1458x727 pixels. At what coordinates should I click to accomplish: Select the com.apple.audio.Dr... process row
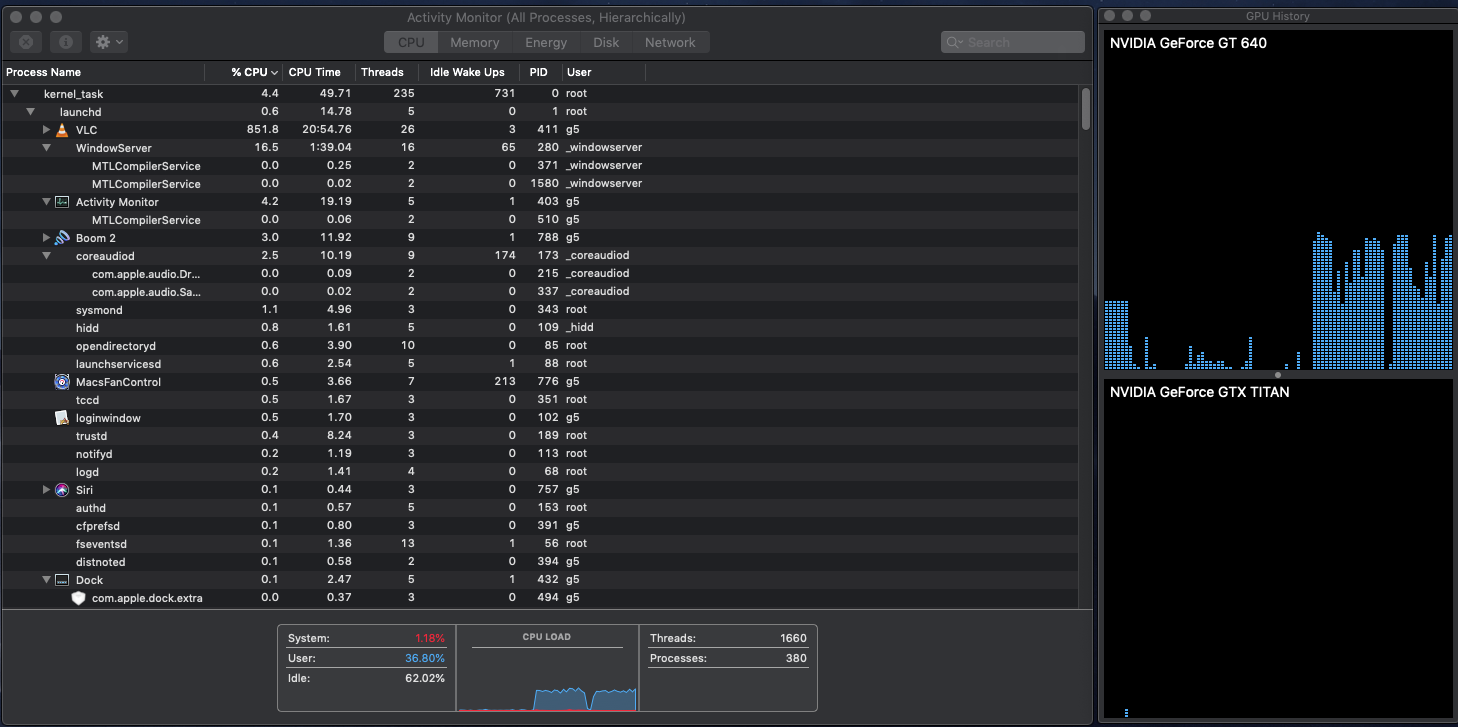[x=540, y=274]
